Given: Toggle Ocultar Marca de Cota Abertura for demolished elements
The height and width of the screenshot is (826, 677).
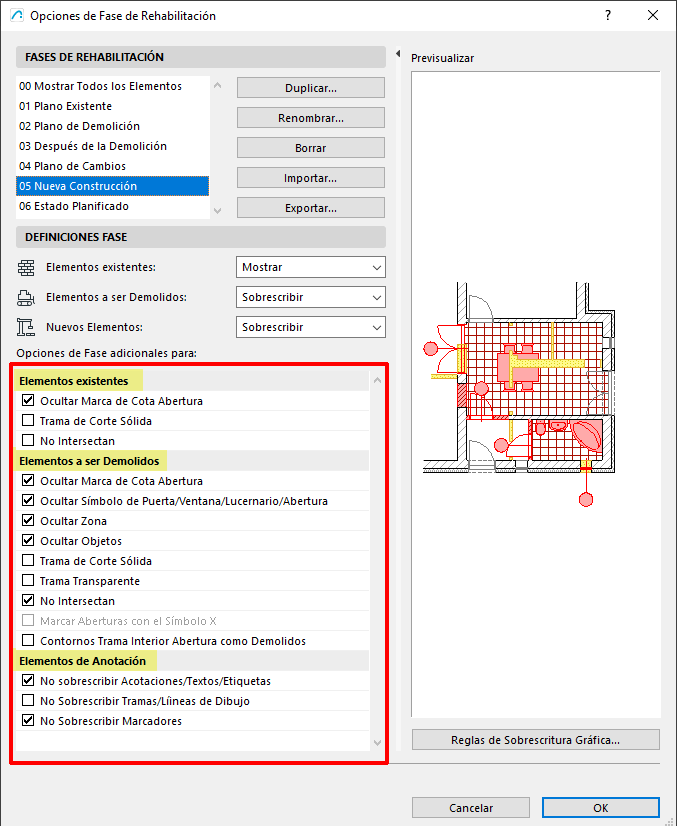Looking at the screenshot, I should click(28, 480).
